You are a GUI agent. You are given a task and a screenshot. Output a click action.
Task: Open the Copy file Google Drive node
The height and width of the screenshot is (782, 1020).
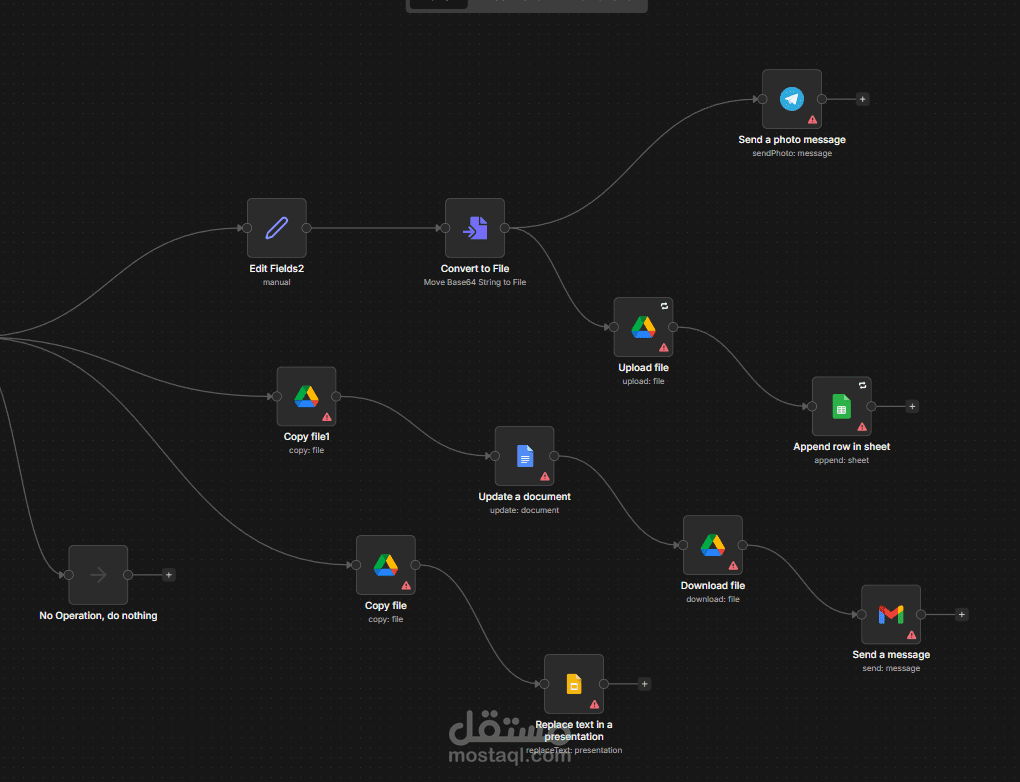tap(386, 565)
